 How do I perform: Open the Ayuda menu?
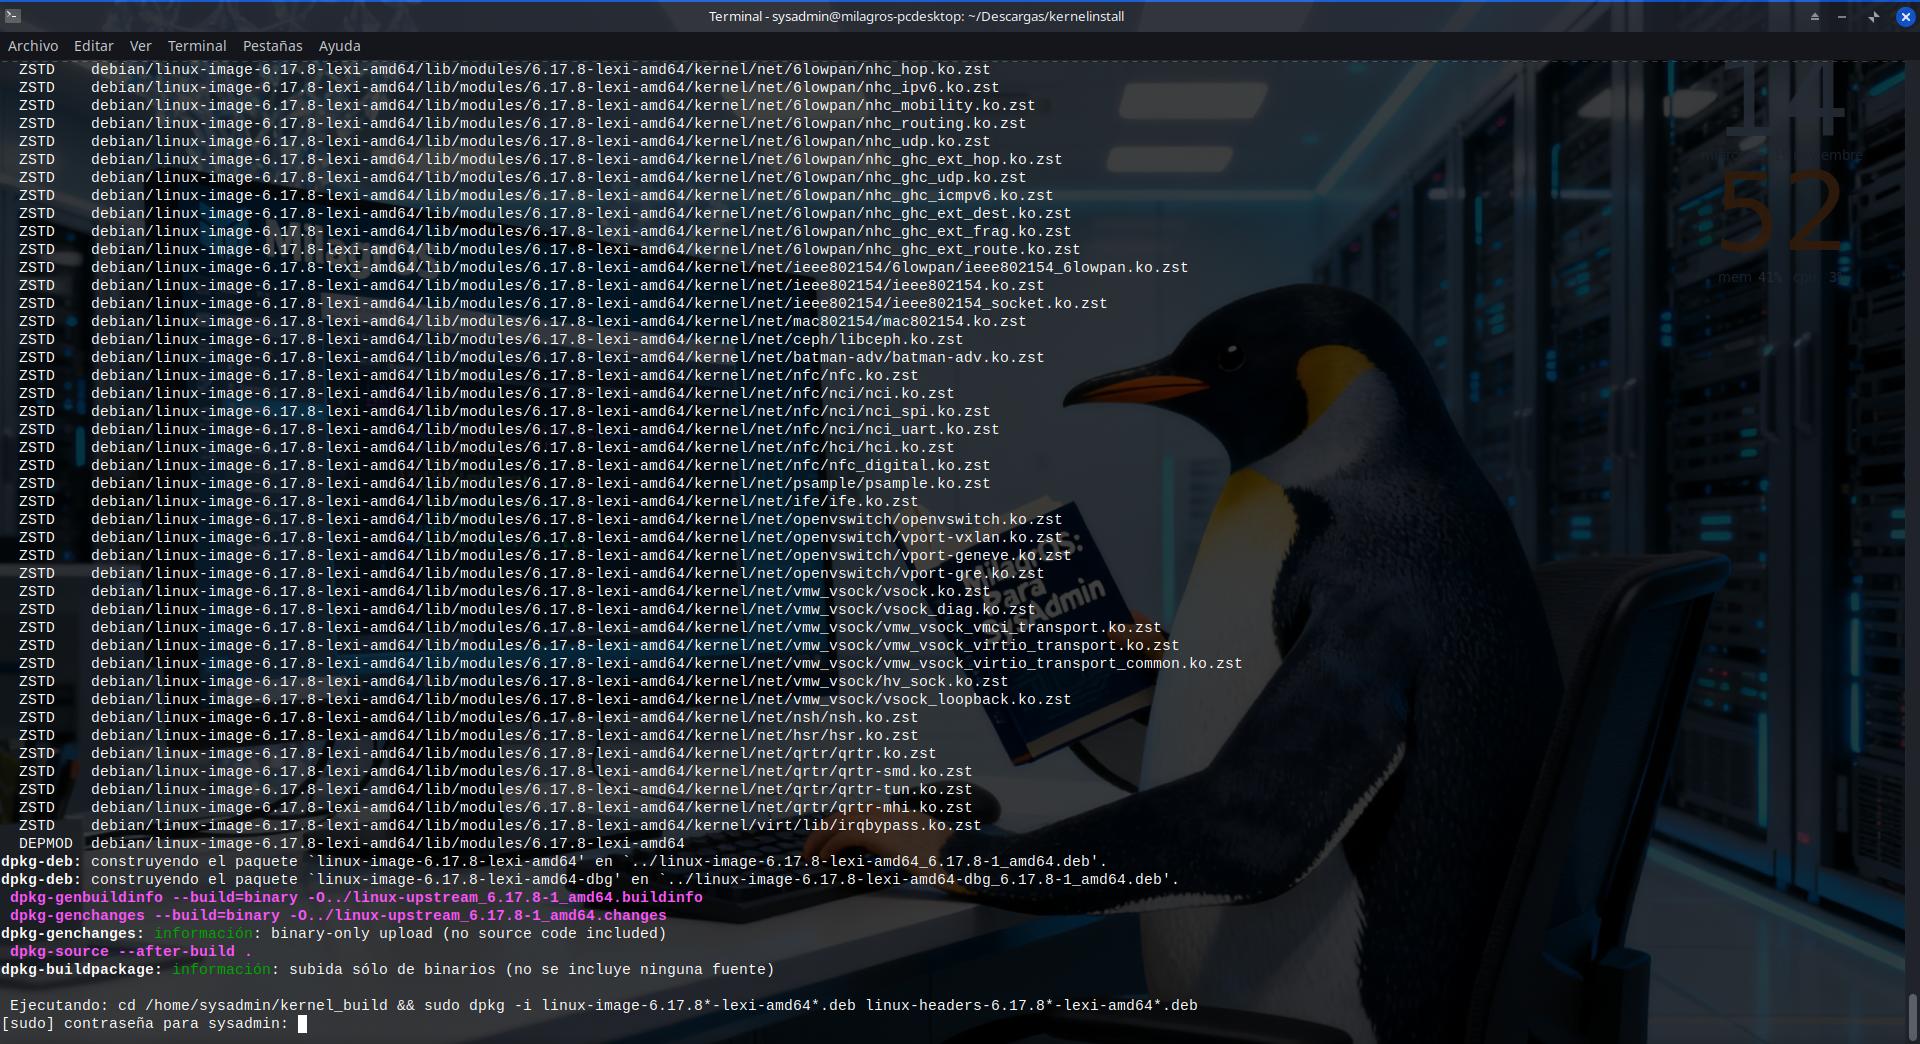339,46
